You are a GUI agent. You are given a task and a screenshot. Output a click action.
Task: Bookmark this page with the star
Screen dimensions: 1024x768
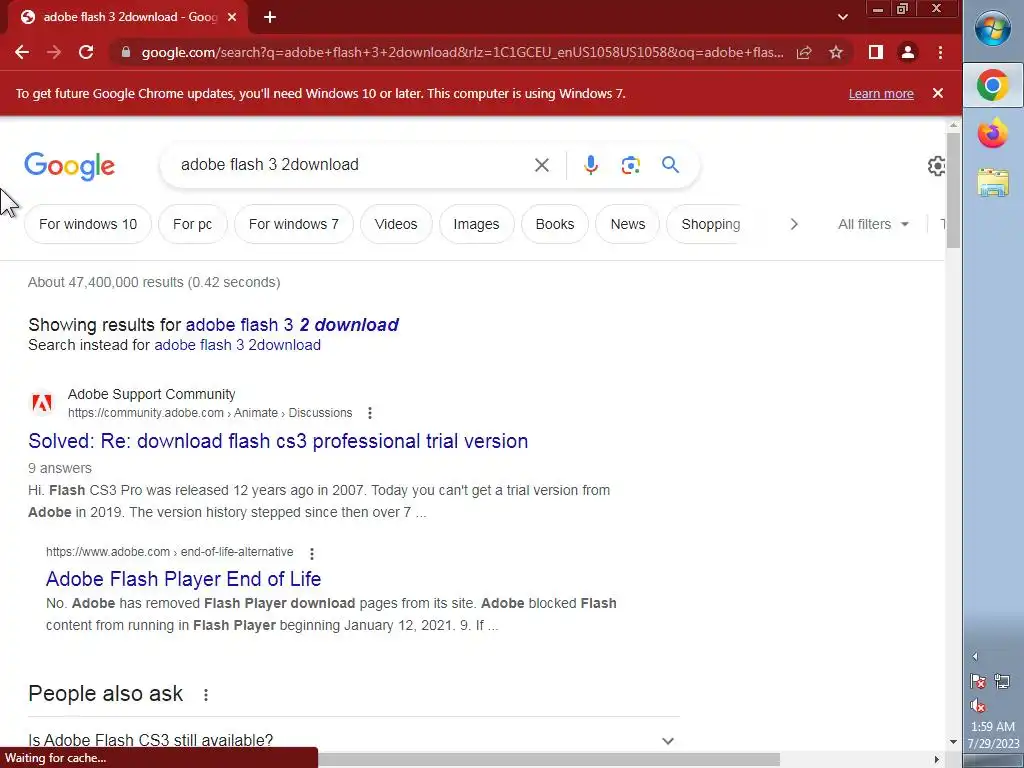pyautogui.click(x=836, y=53)
